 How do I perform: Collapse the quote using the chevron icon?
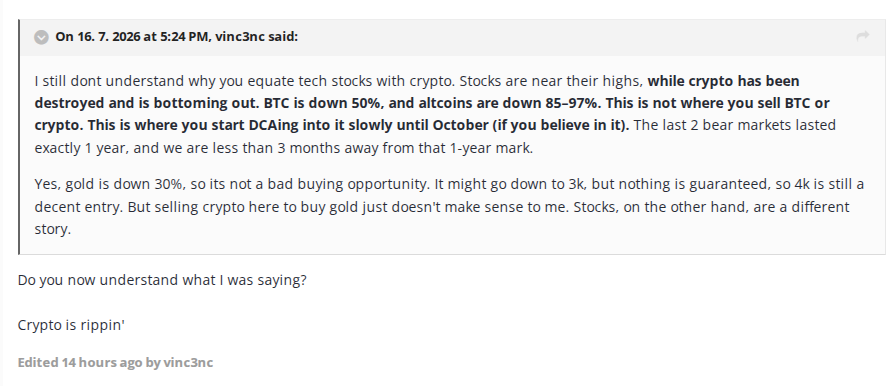41,37
